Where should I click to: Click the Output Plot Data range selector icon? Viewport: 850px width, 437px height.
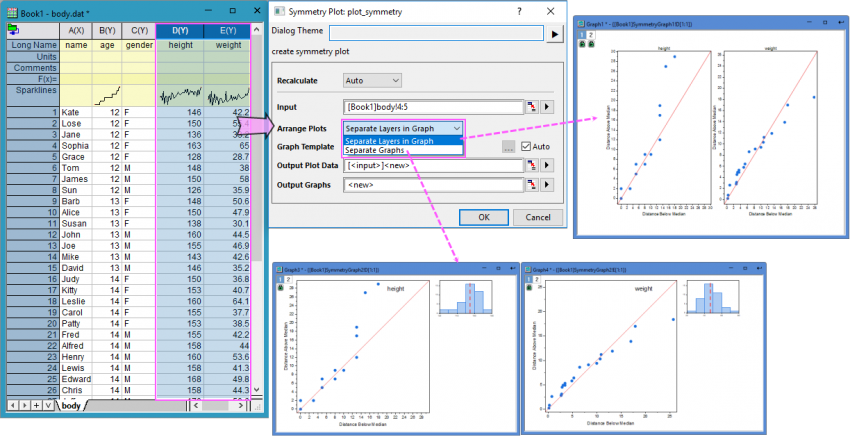coord(532,165)
